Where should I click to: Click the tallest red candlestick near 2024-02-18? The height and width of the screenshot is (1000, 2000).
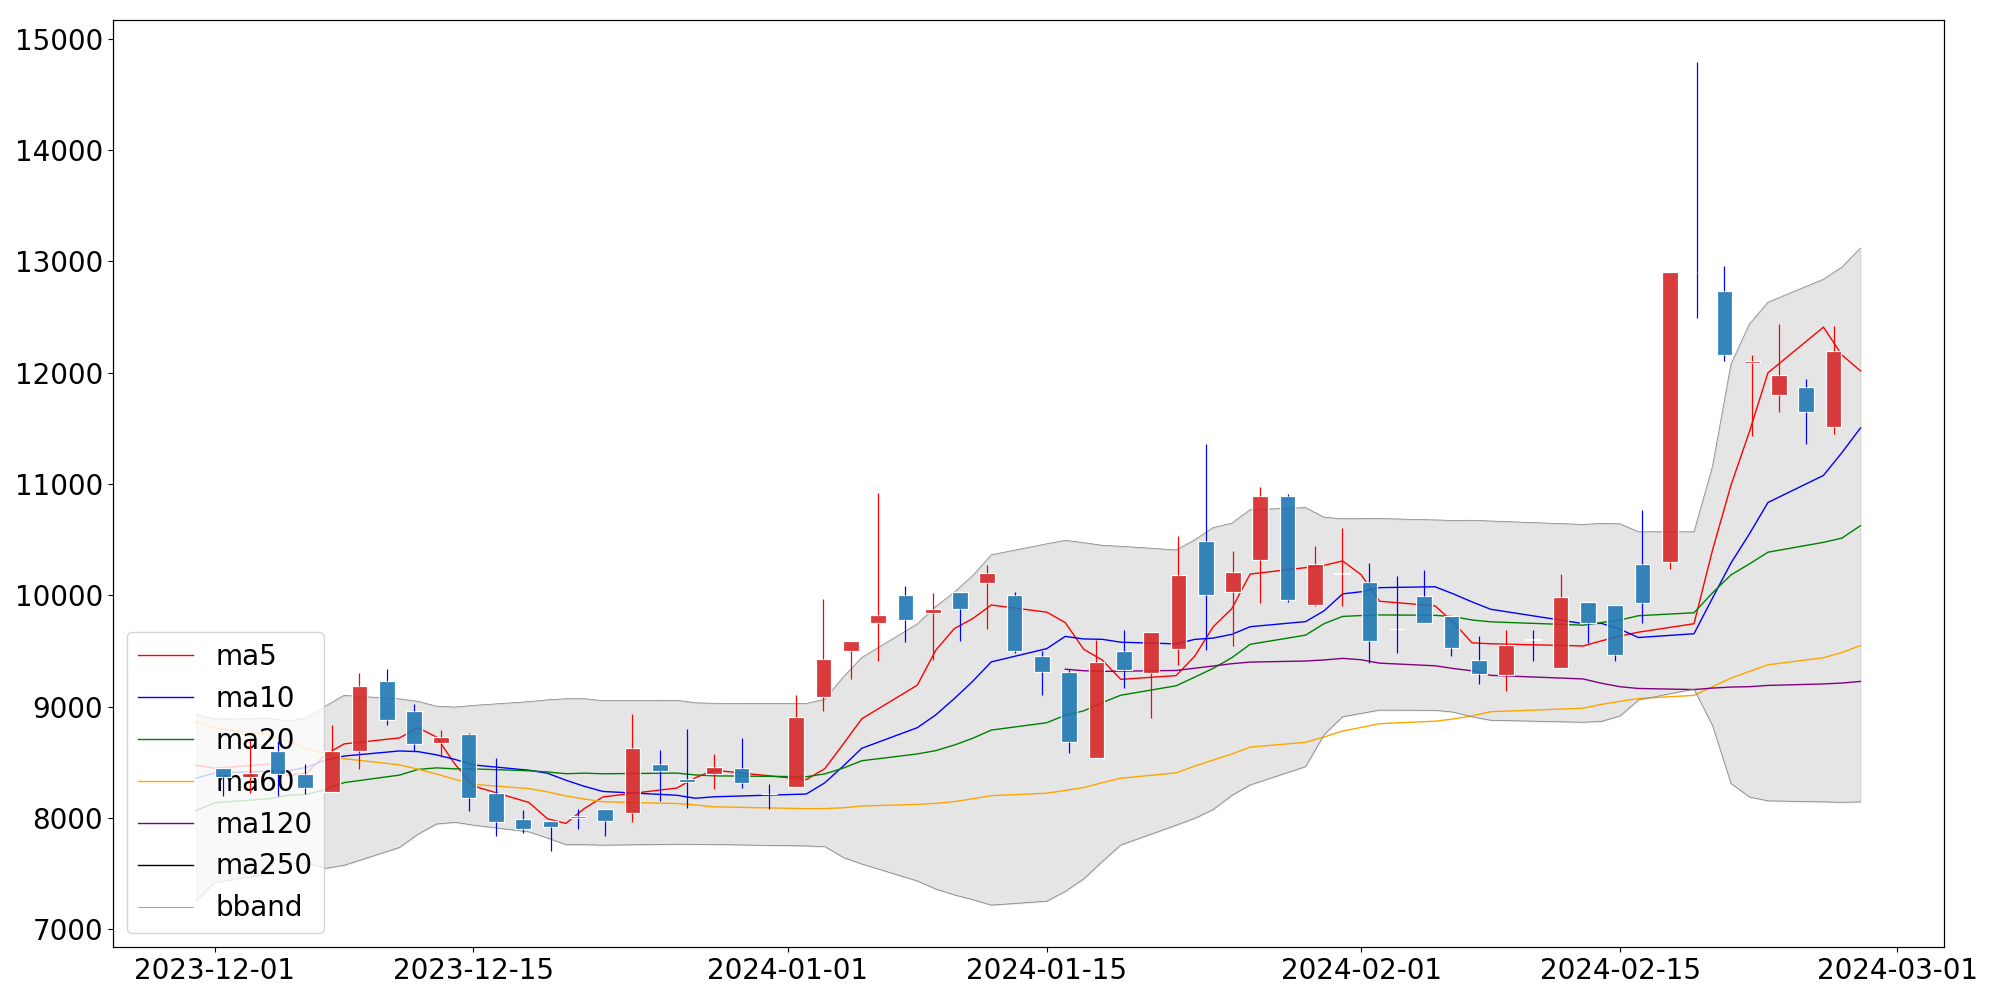(x=1670, y=417)
